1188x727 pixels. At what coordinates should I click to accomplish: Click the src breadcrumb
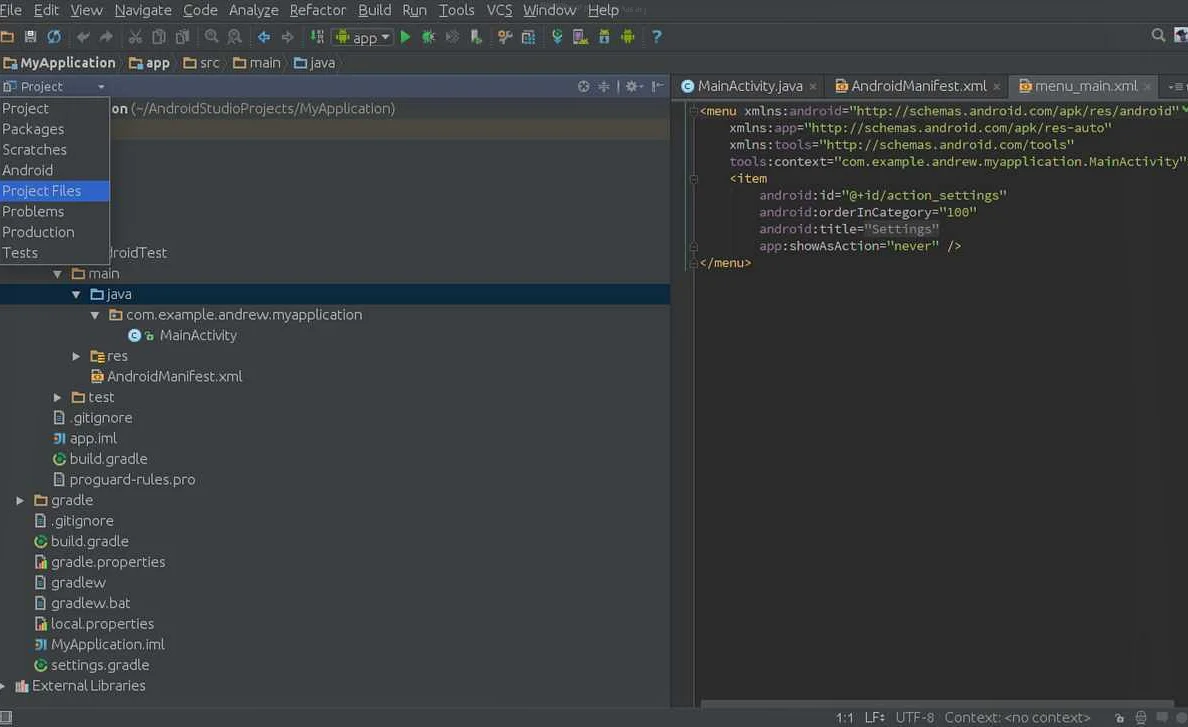pos(202,63)
